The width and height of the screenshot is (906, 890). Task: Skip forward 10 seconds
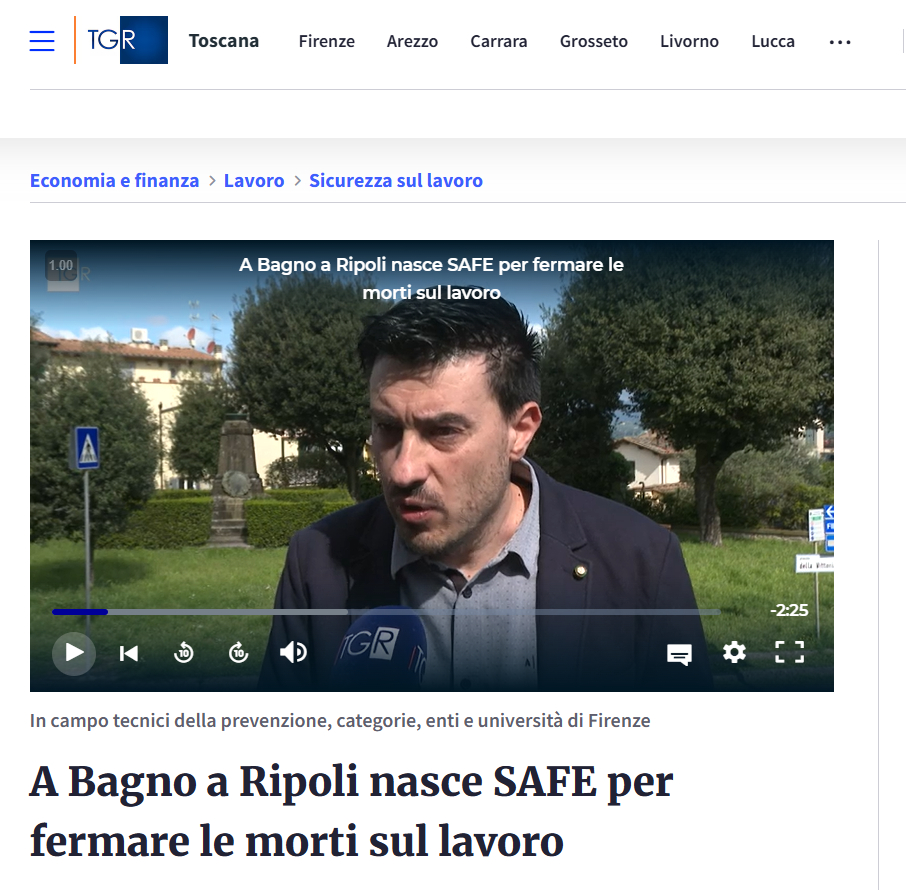(239, 652)
